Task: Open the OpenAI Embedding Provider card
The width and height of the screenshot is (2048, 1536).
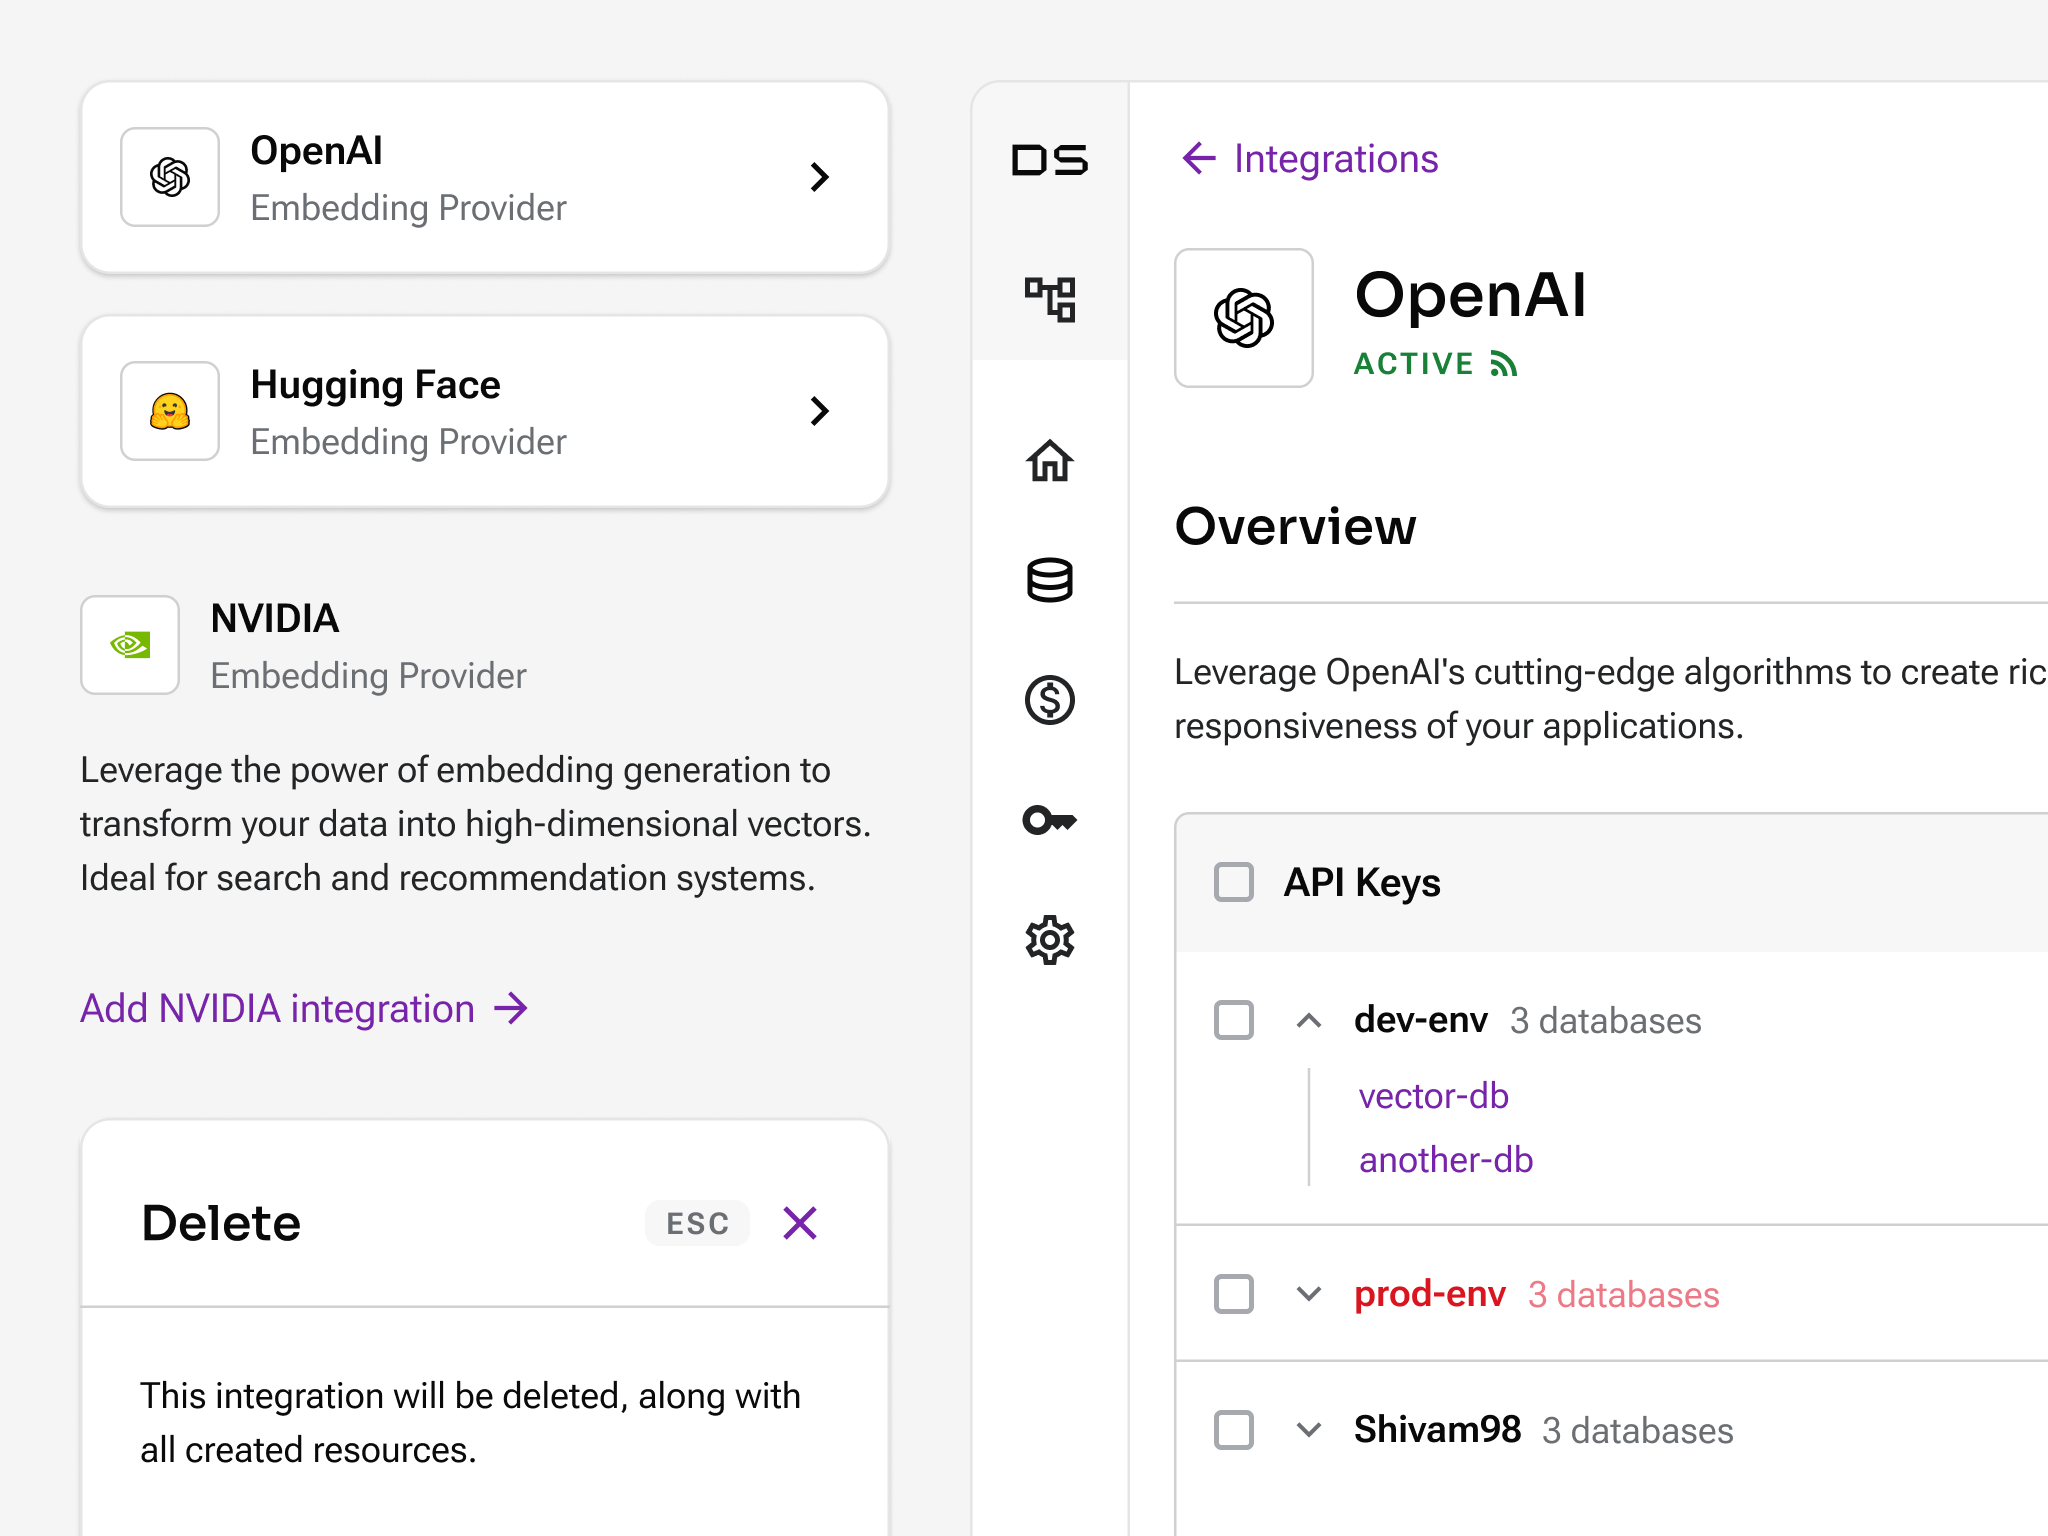Action: (x=485, y=177)
